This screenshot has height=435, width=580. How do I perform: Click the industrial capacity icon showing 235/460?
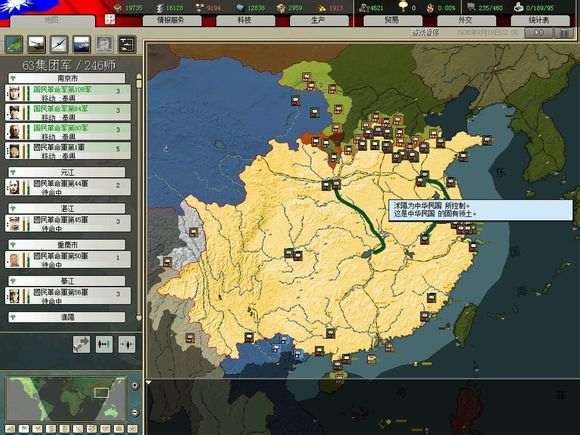(471, 7)
